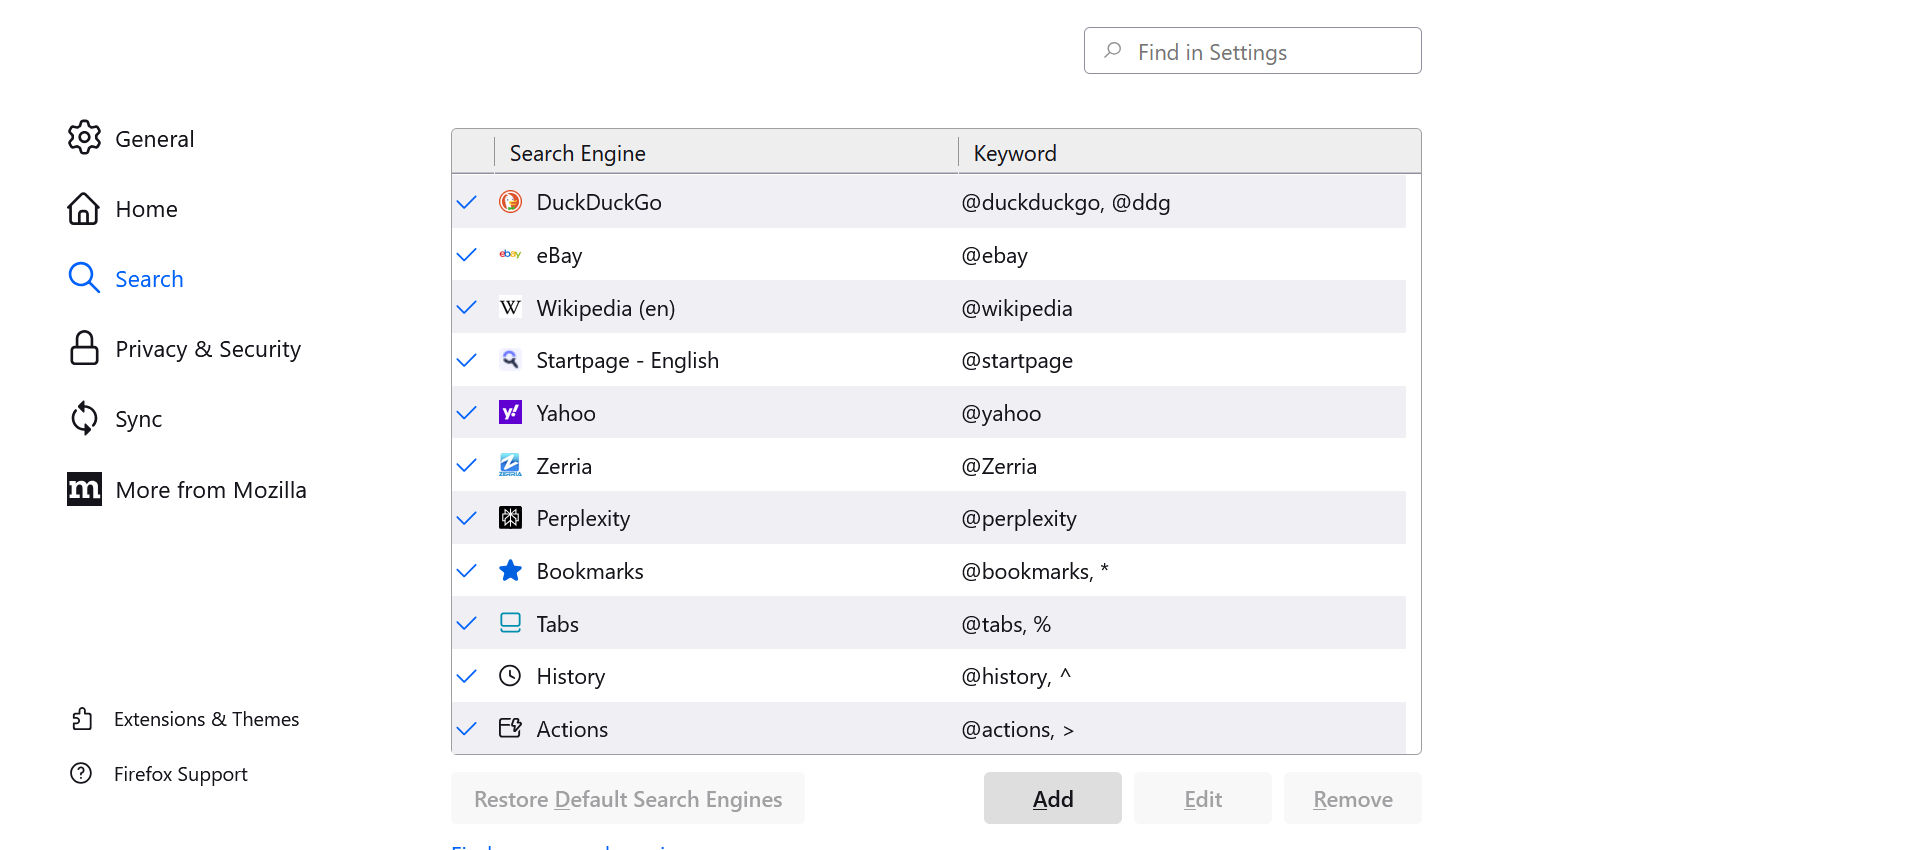Select the '@bookmarks, *' keyword cell
Screen dimensions: 1919x850
[x=1035, y=571]
